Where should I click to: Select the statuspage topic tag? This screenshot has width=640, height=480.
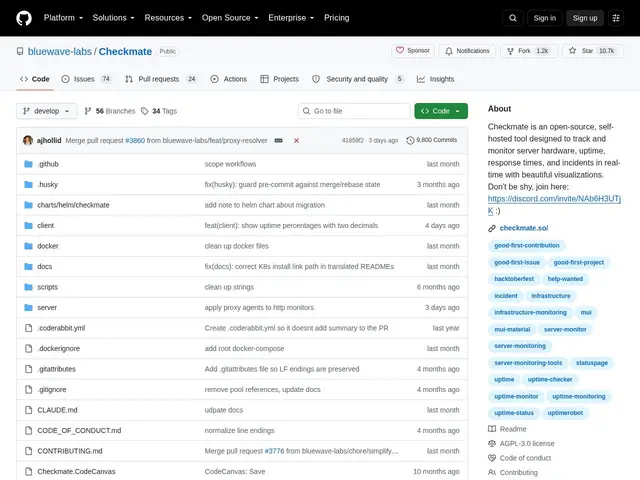(x=592, y=363)
